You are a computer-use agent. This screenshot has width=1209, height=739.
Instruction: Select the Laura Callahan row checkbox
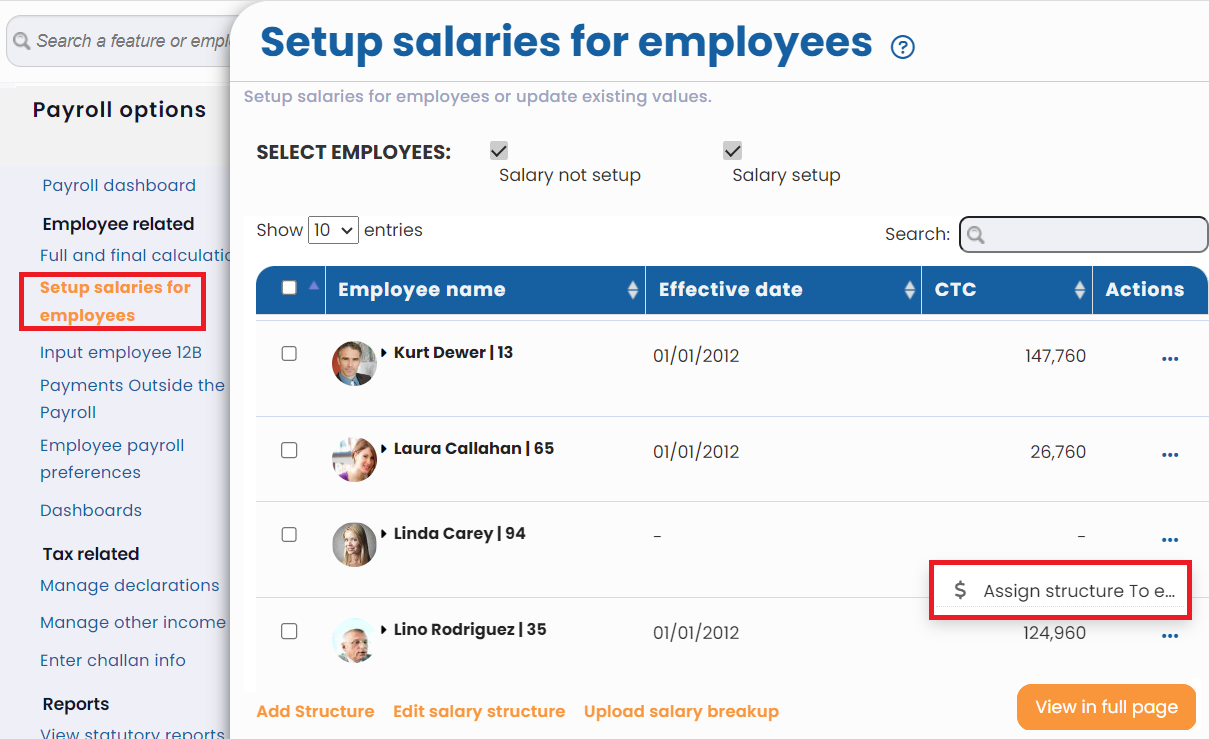click(289, 450)
